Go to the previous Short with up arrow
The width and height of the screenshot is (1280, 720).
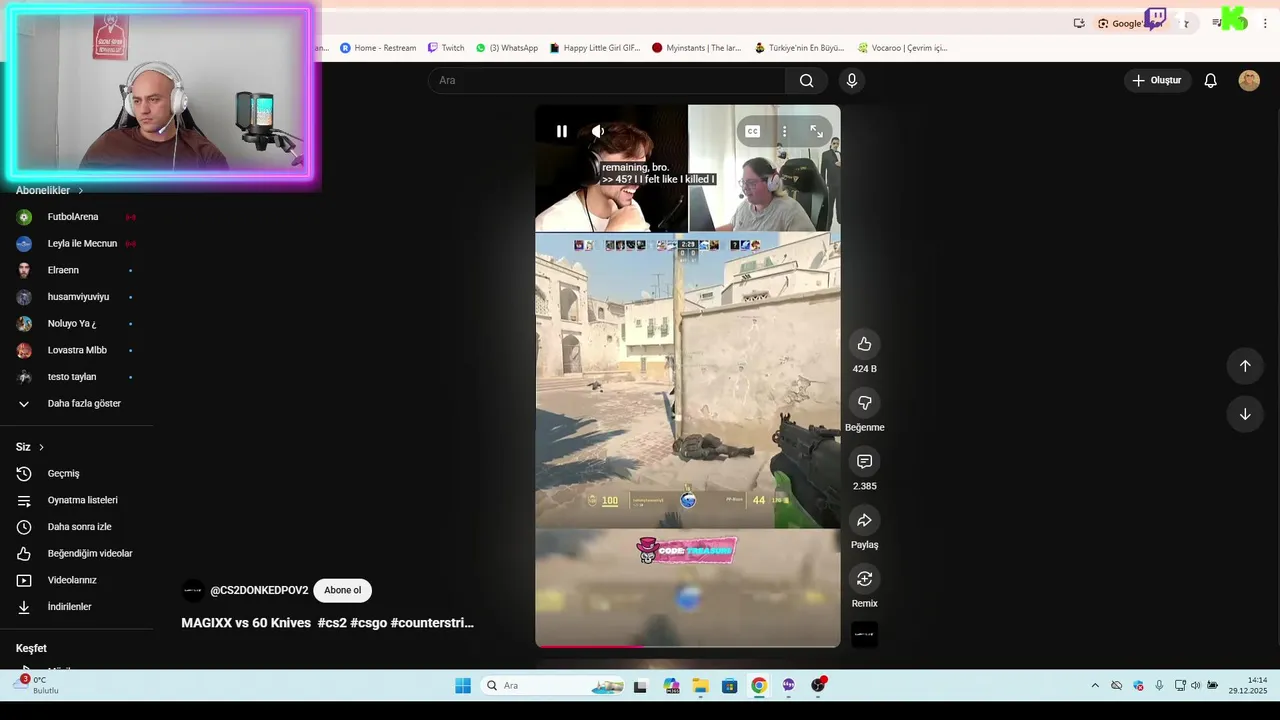point(1245,366)
